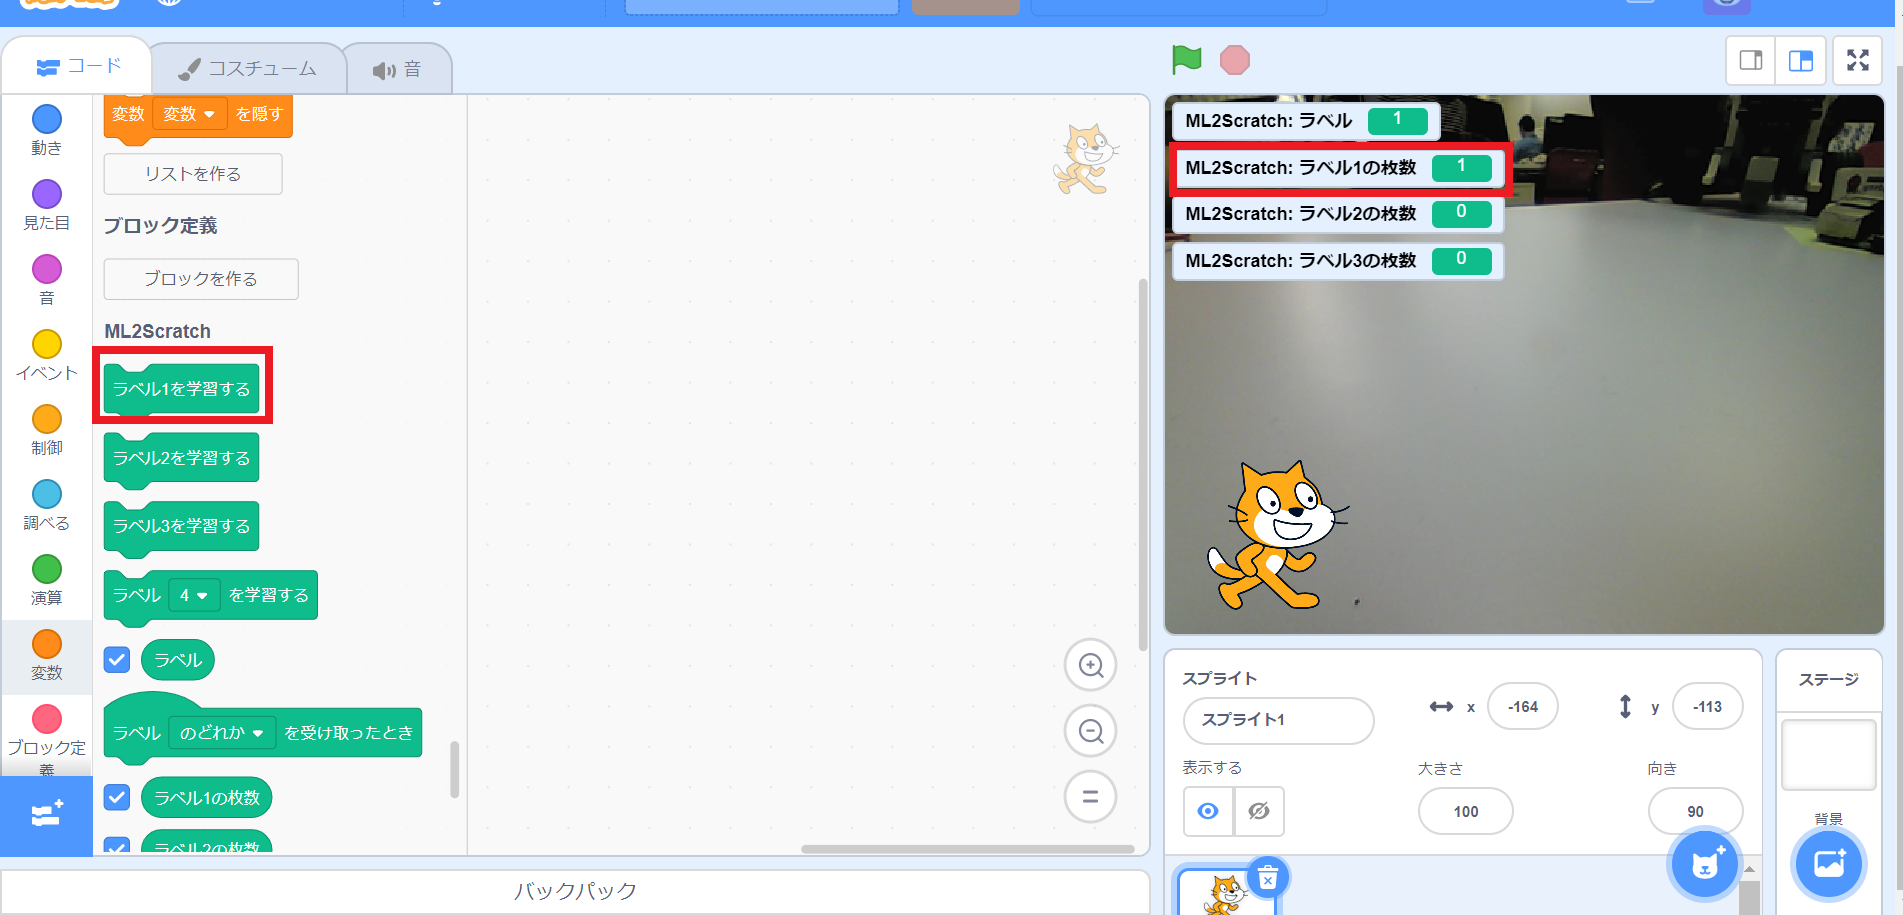Image resolution: width=1903 pixels, height=915 pixels.
Task: Open label number dropdown showing 4
Action: tap(193, 595)
